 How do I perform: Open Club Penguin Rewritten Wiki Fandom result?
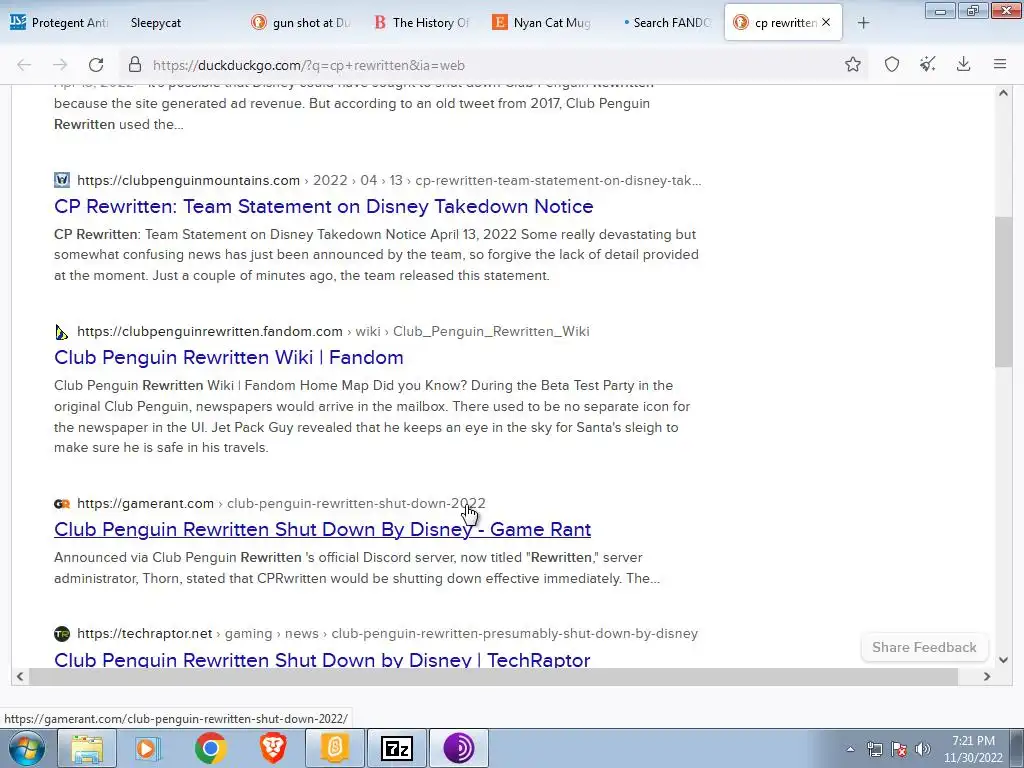229,357
